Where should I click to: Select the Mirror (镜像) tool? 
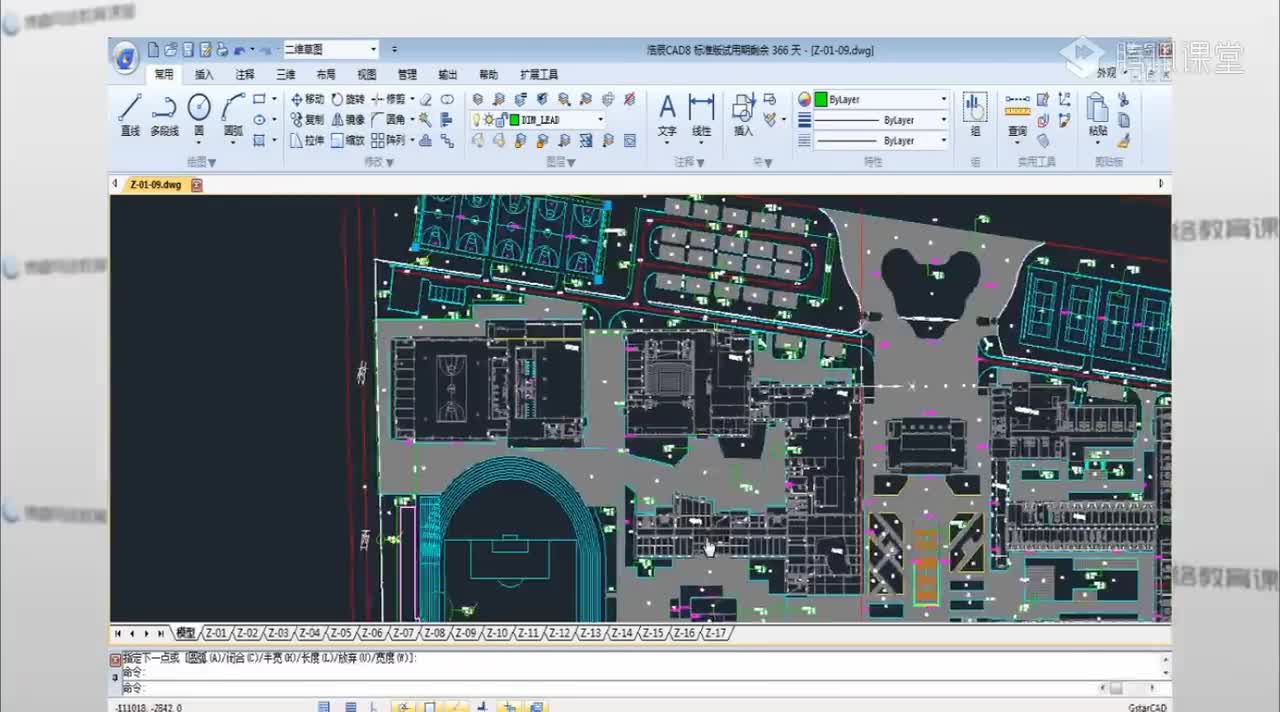tap(348, 120)
